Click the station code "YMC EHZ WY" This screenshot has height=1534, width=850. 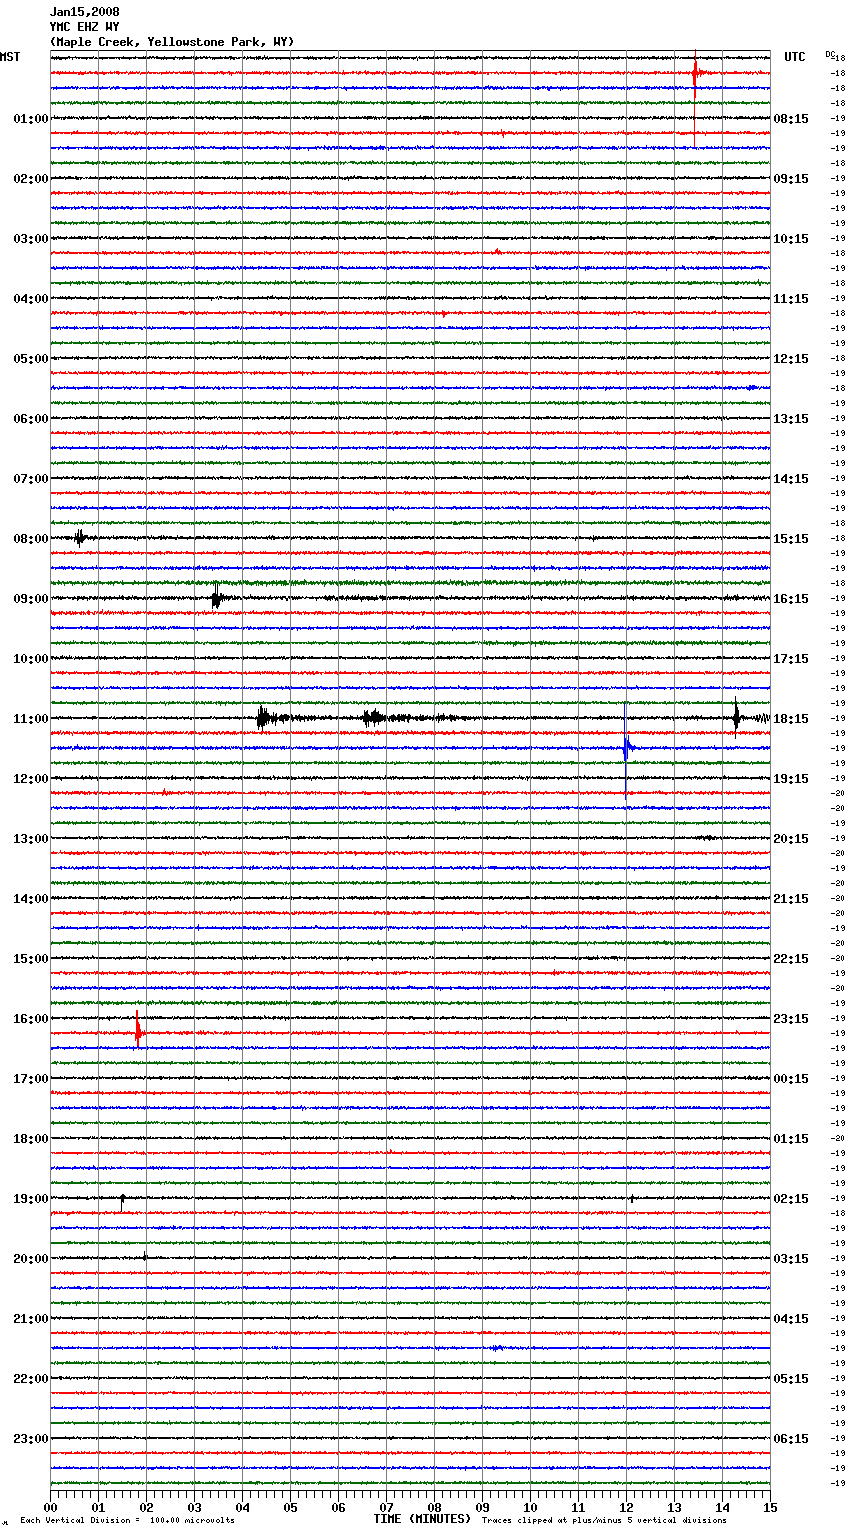[84, 27]
